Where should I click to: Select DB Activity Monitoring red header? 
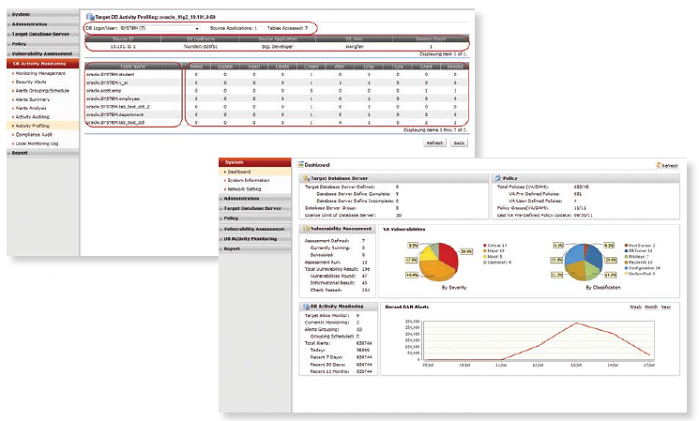click(x=43, y=64)
